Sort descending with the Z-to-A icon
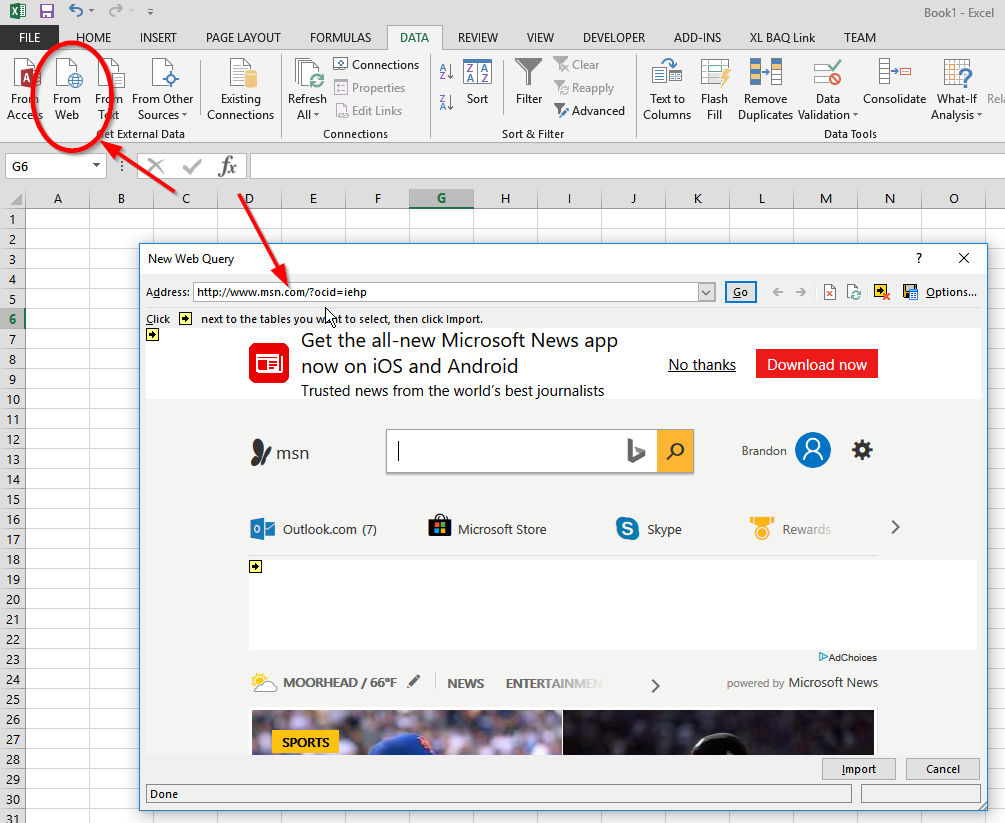Image resolution: width=1005 pixels, height=823 pixels. coord(446,101)
